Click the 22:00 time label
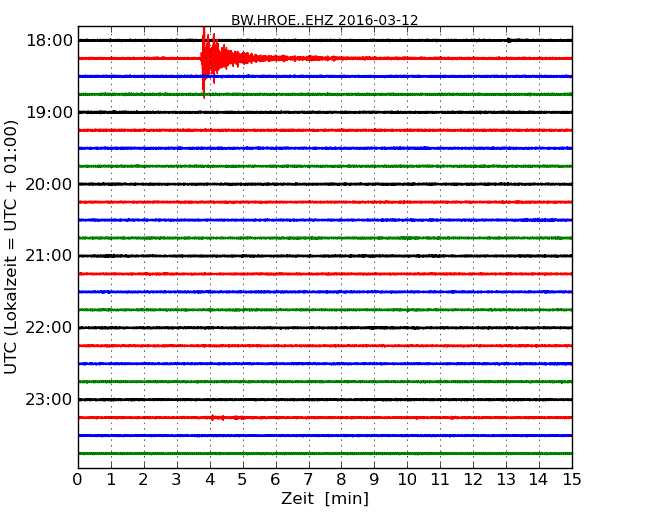This screenshot has height=520, width=650. pos(49,328)
